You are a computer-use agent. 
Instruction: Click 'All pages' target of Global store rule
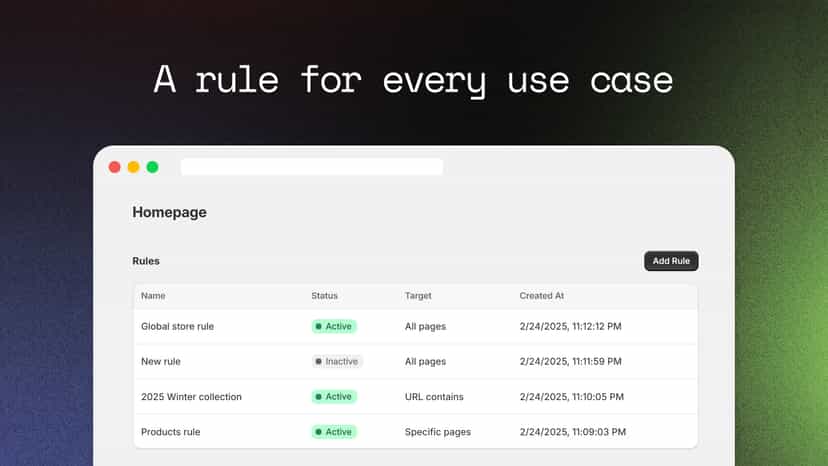click(425, 327)
